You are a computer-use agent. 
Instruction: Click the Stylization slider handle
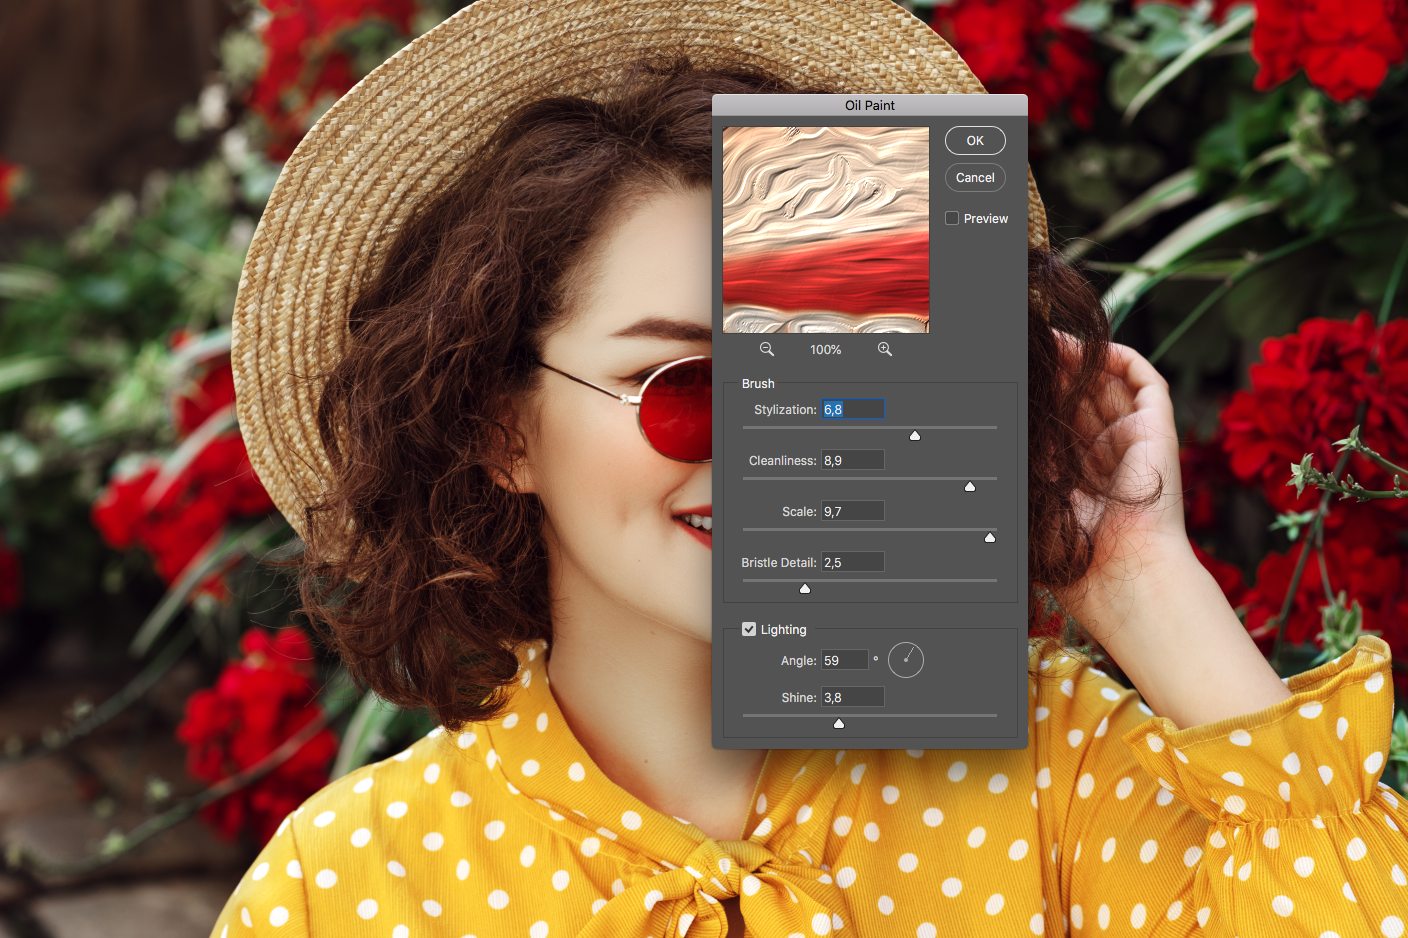(915, 436)
